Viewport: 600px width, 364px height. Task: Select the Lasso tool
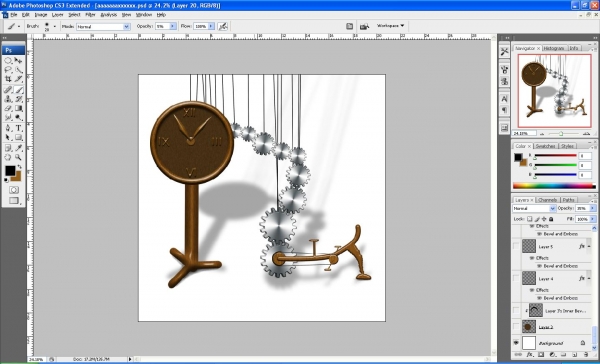coord(8,70)
